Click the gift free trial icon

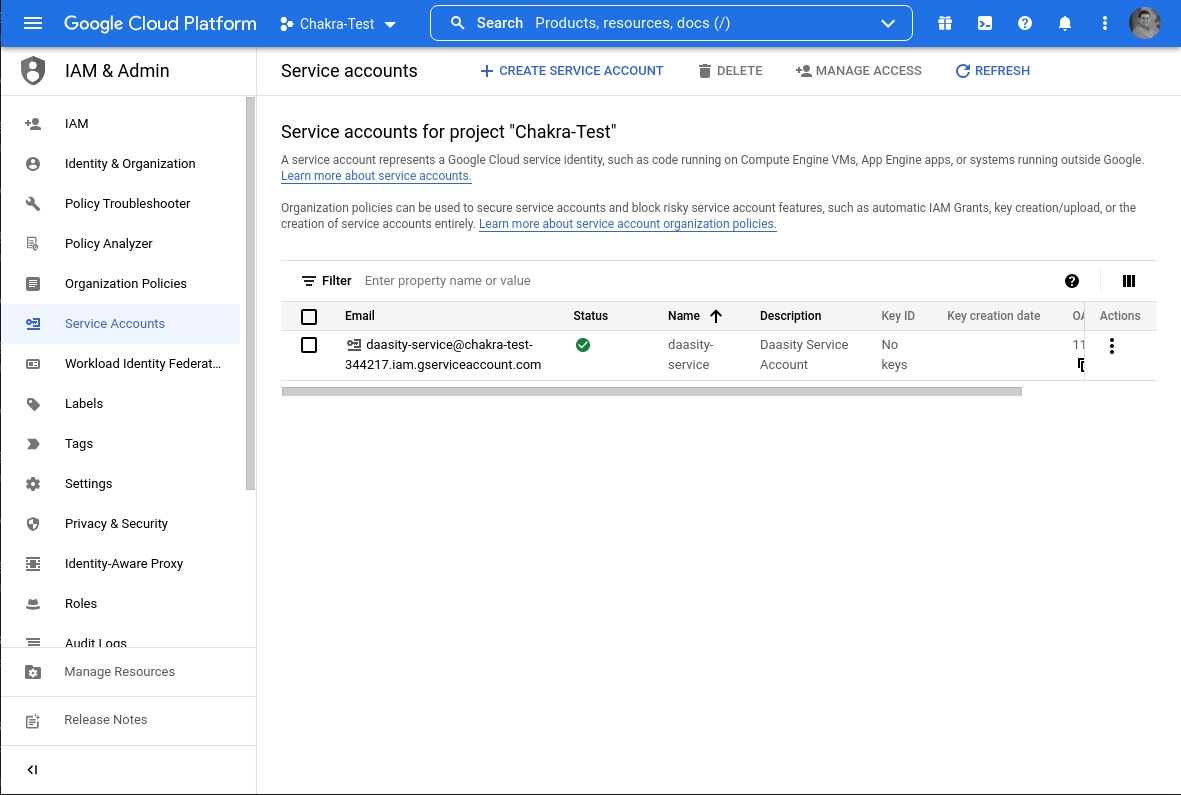pyautogui.click(x=945, y=23)
